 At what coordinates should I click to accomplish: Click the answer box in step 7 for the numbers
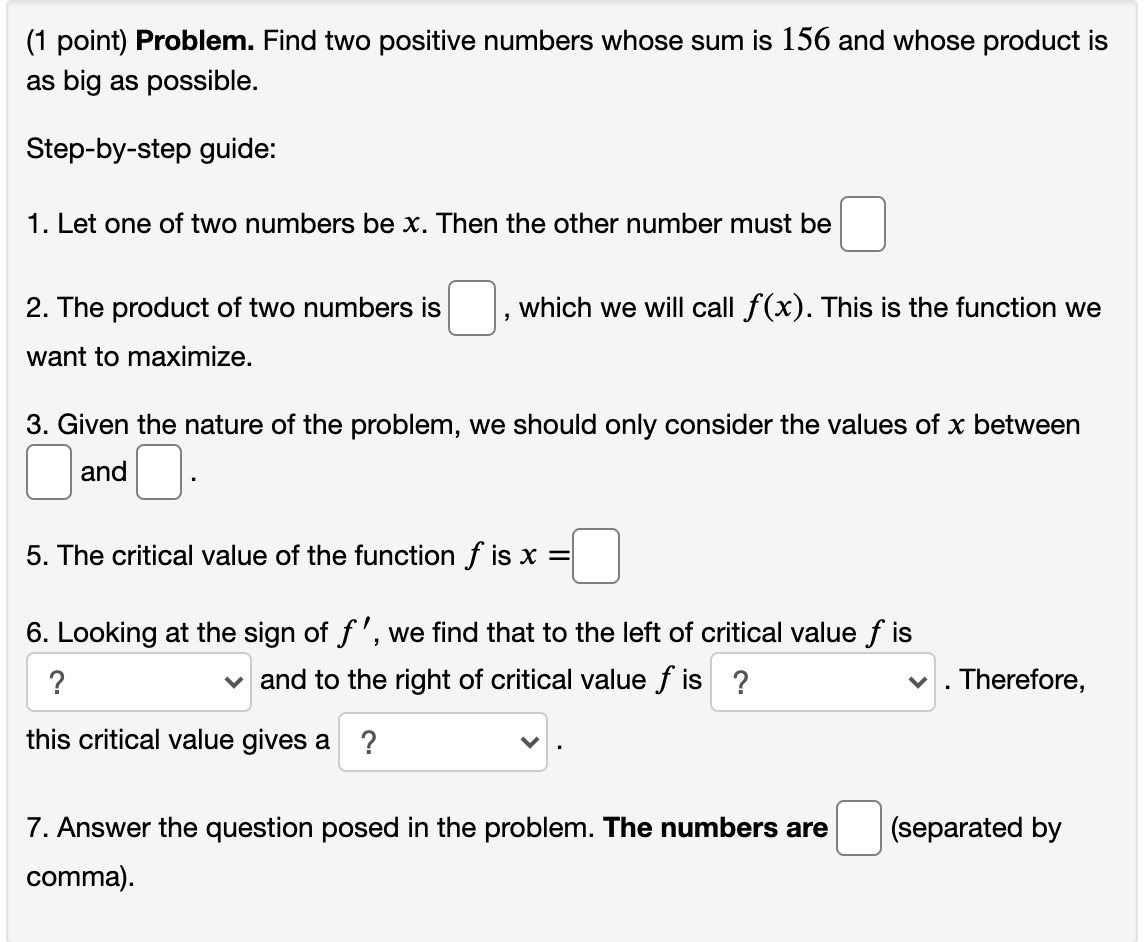(858, 828)
